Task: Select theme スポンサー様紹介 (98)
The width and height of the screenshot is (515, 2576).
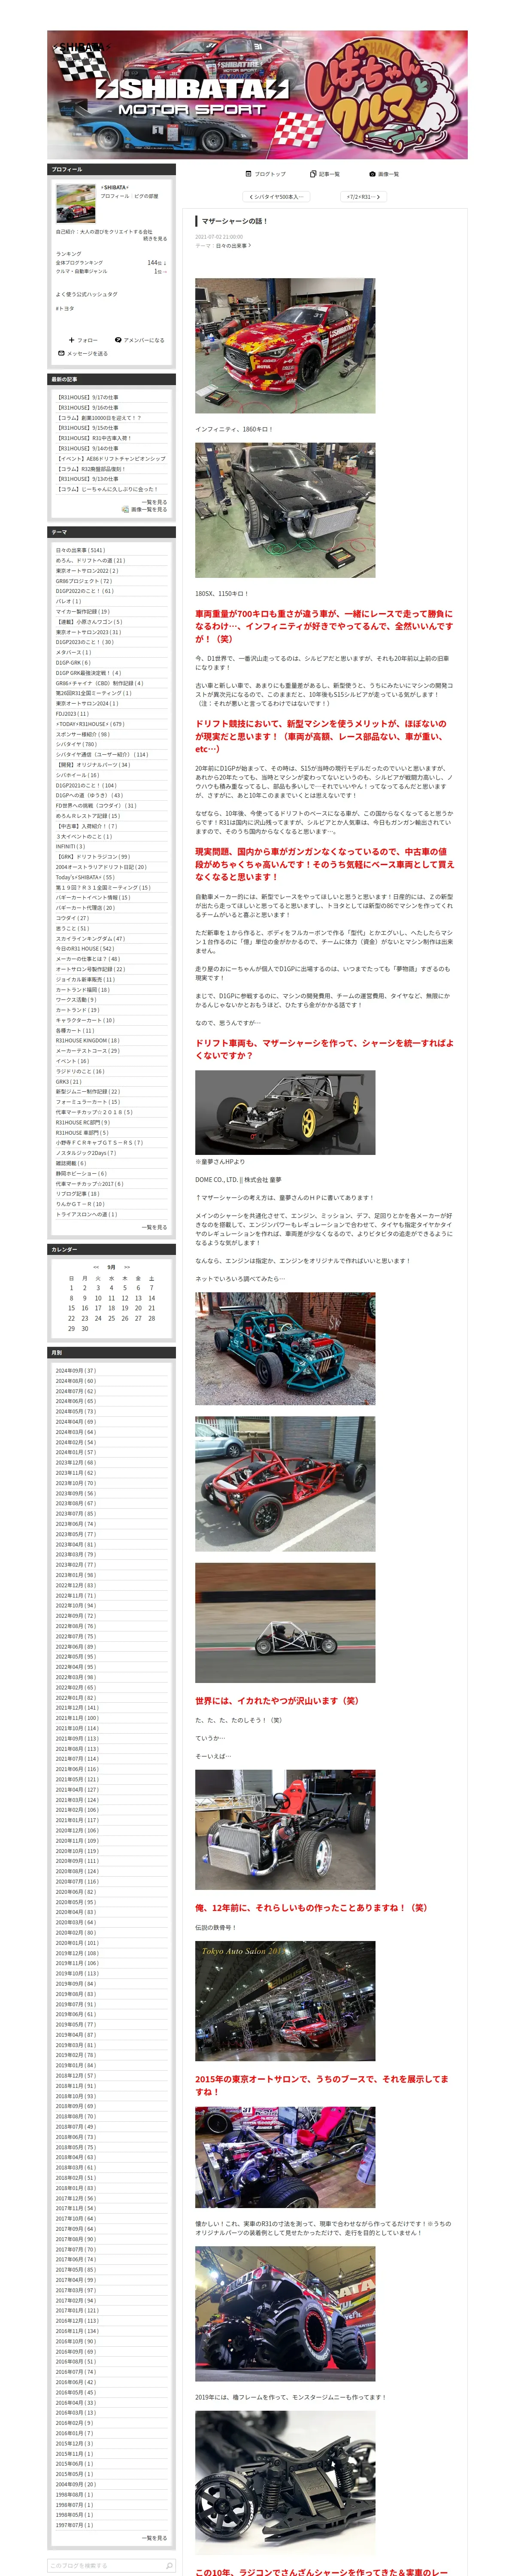Action: point(83,734)
